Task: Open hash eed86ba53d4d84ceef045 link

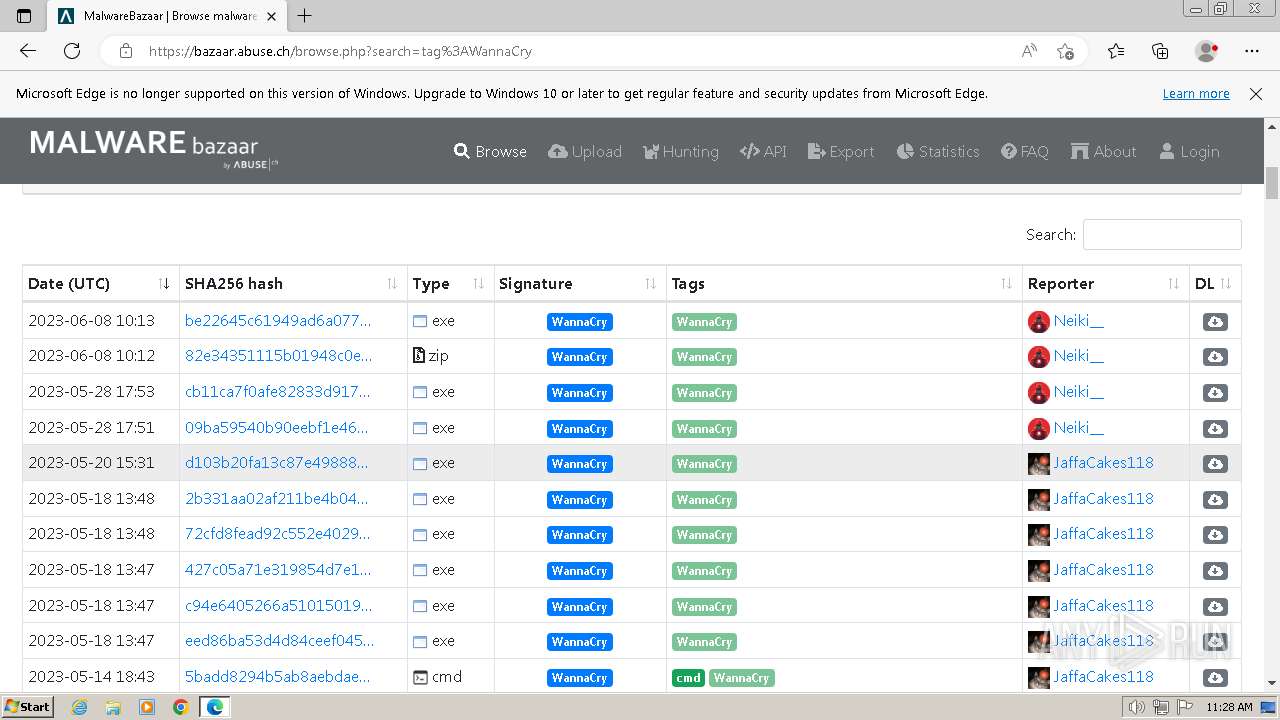Action: tap(279, 641)
